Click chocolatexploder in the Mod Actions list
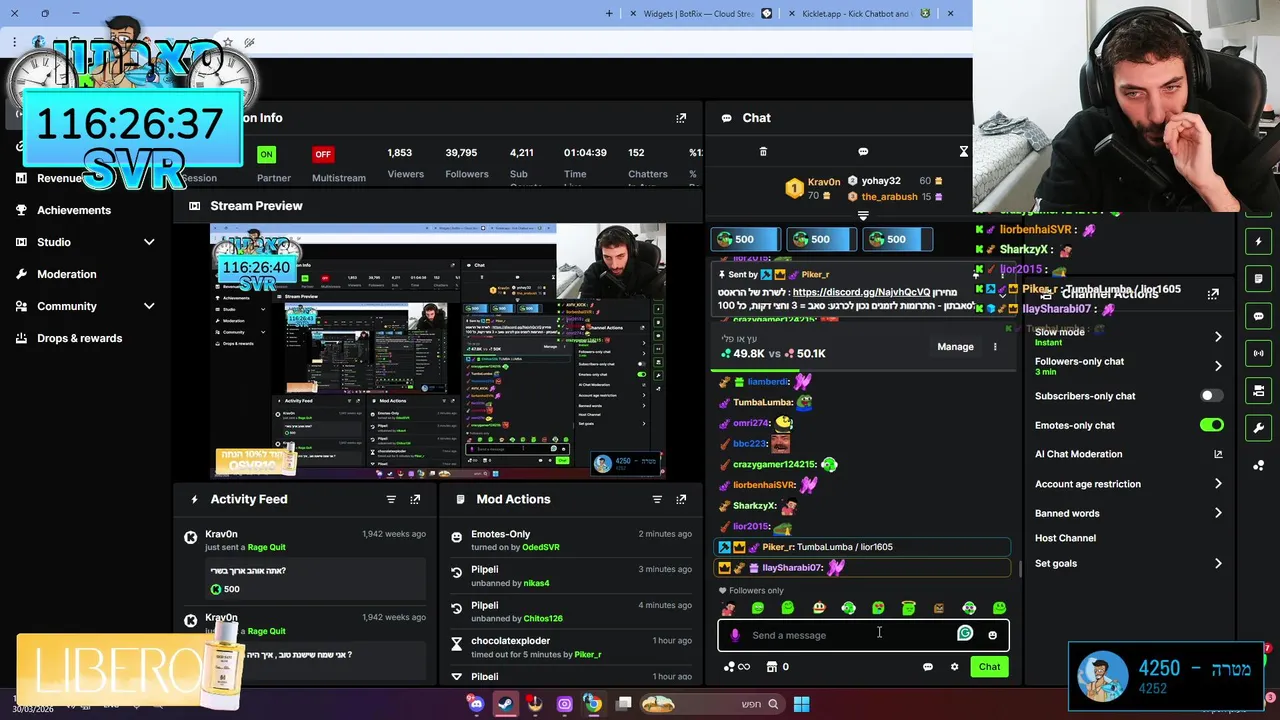This screenshot has width=1280, height=720. click(510, 641)
